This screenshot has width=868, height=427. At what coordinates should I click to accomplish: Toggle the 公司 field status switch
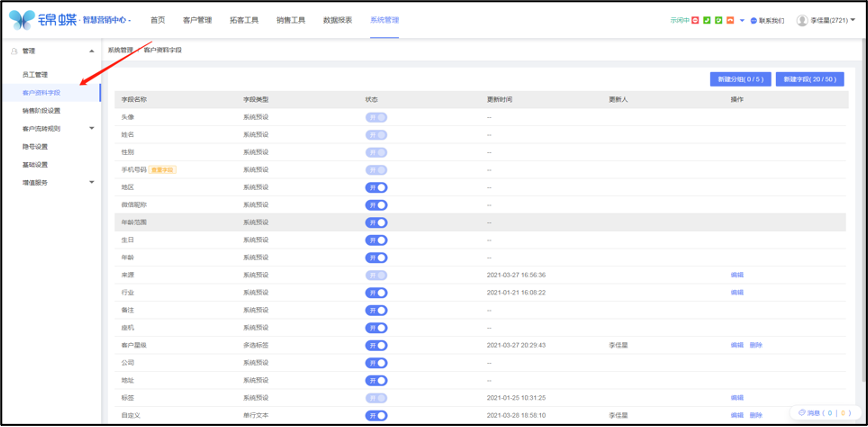(x=376, y=363)
